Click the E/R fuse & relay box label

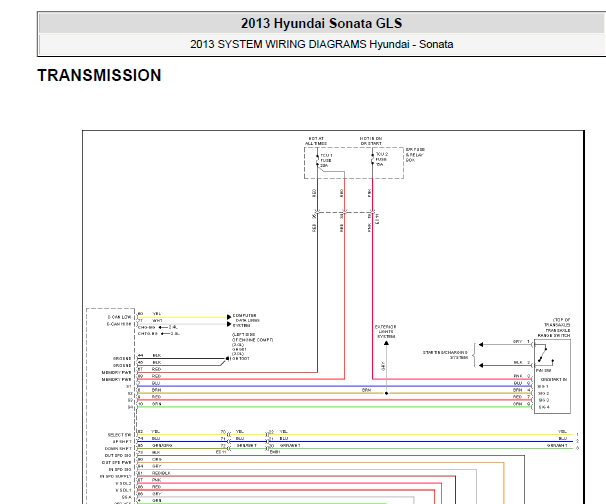click(x=415, y=155)
